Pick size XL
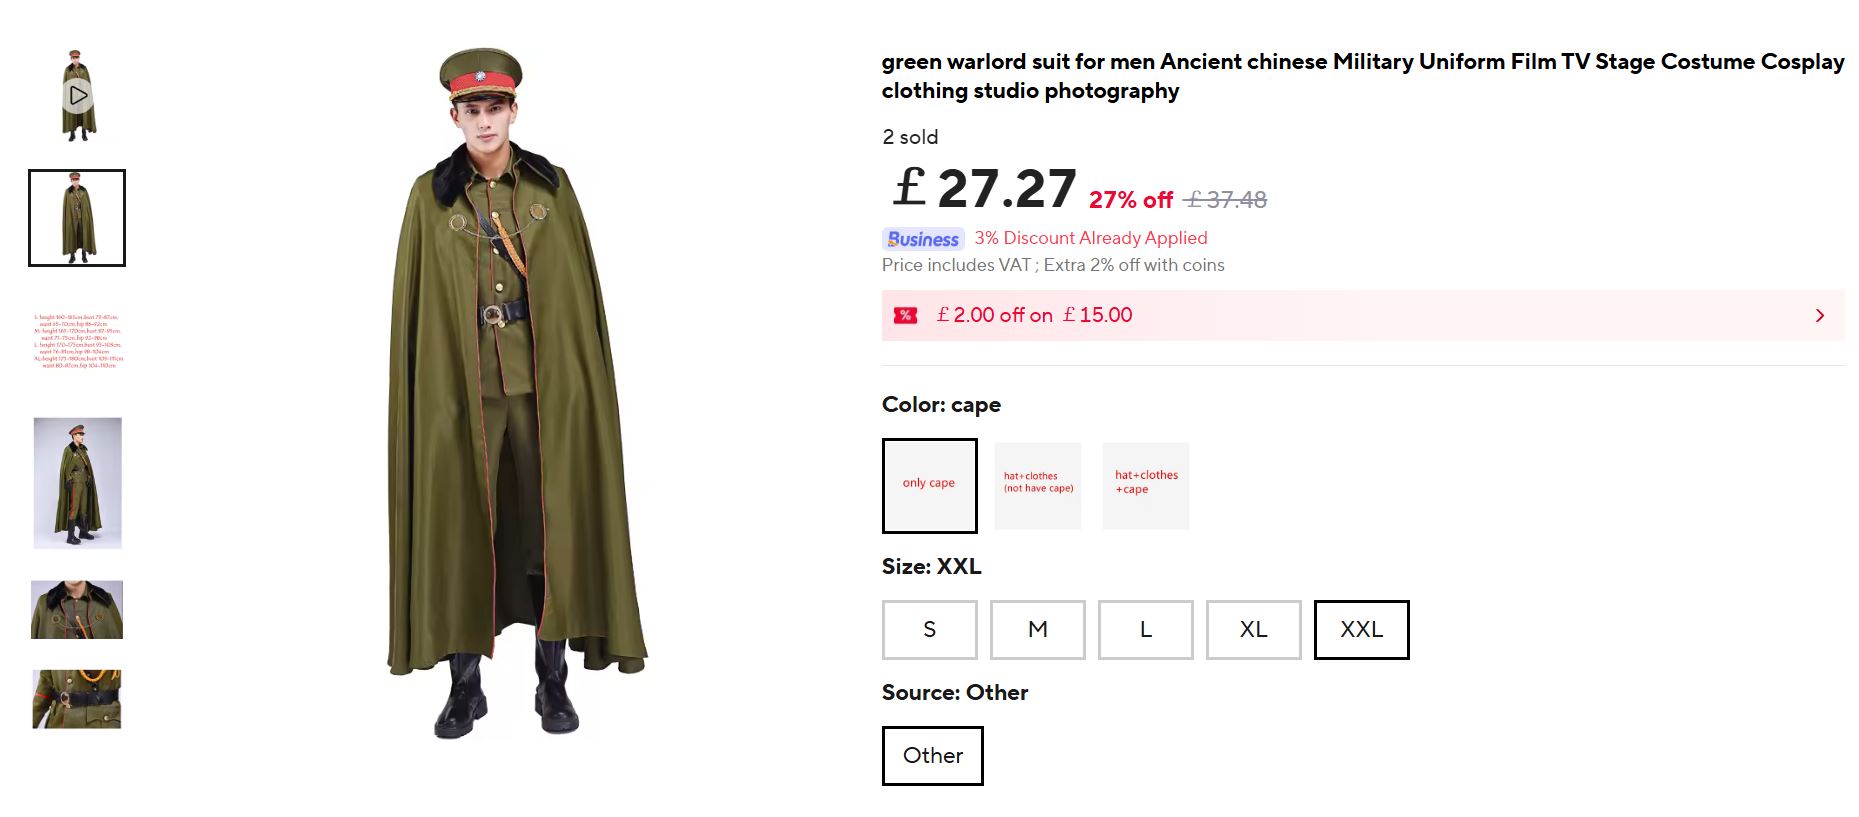Screen dimensions: 1859x817 click(x=1253, y=630)
